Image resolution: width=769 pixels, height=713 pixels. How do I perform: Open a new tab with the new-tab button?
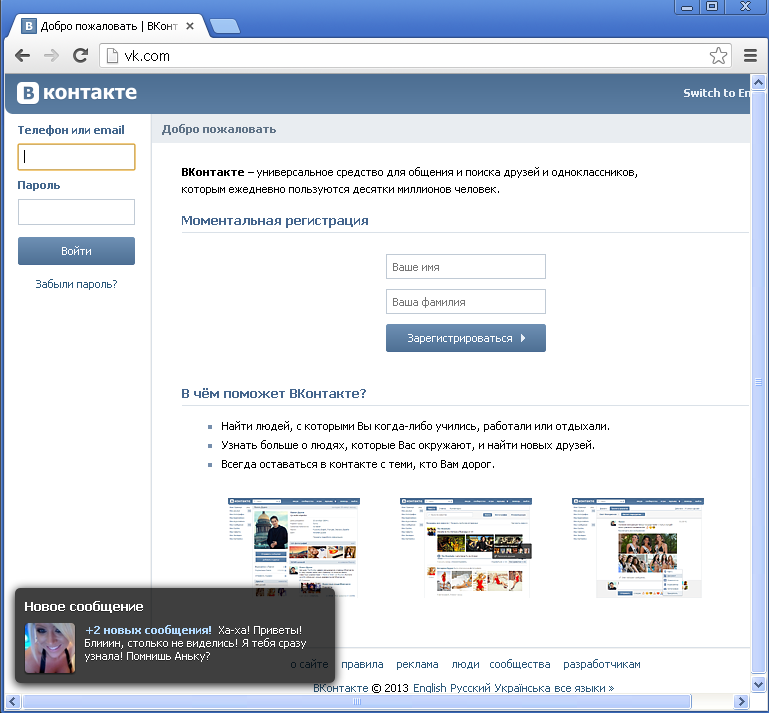click(225, 26)
